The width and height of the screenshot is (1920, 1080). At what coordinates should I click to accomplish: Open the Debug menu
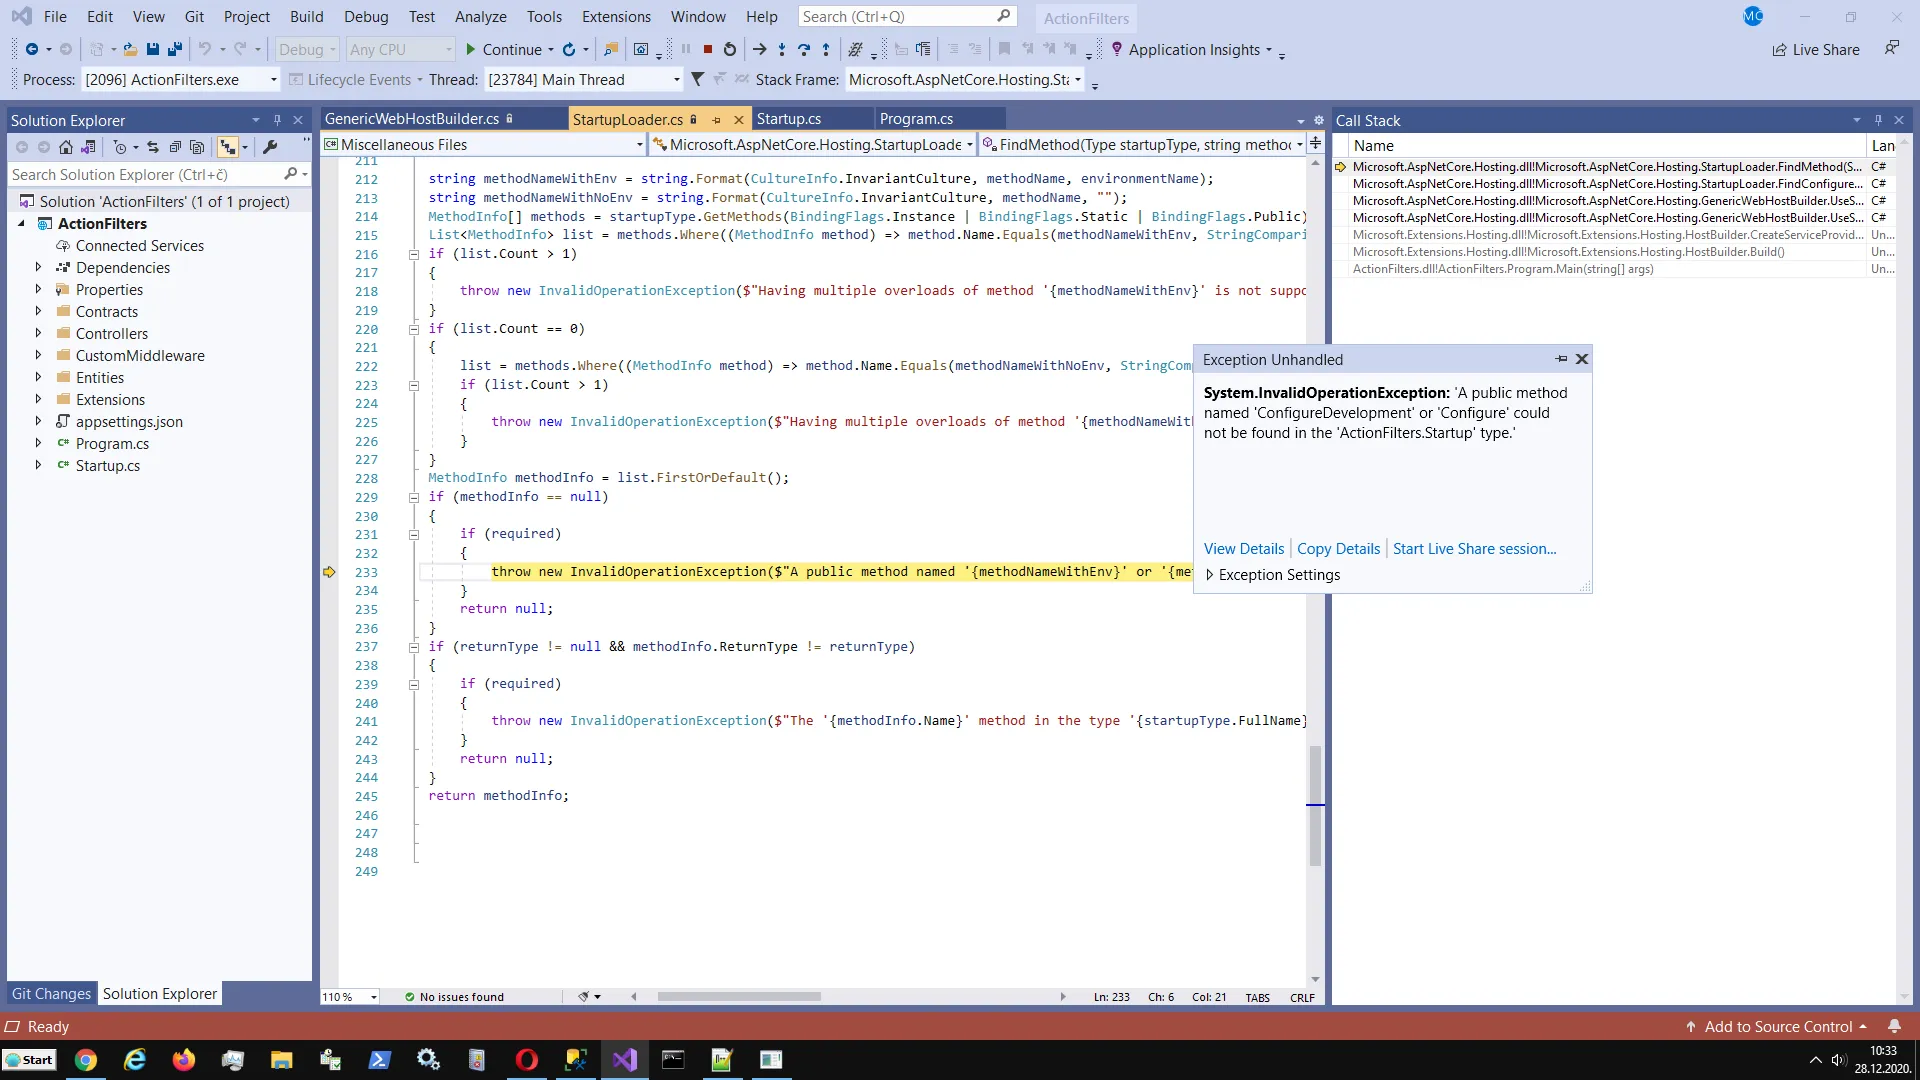point(366,17)
